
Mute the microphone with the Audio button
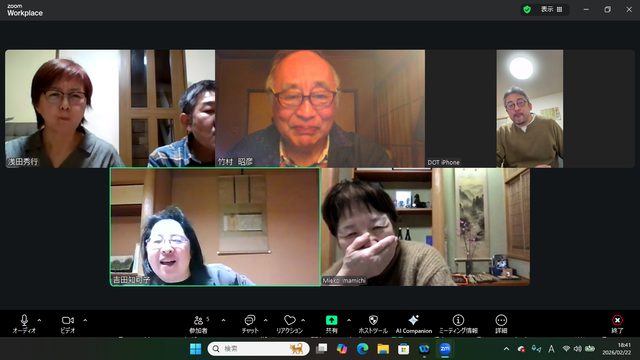(24, 324)
